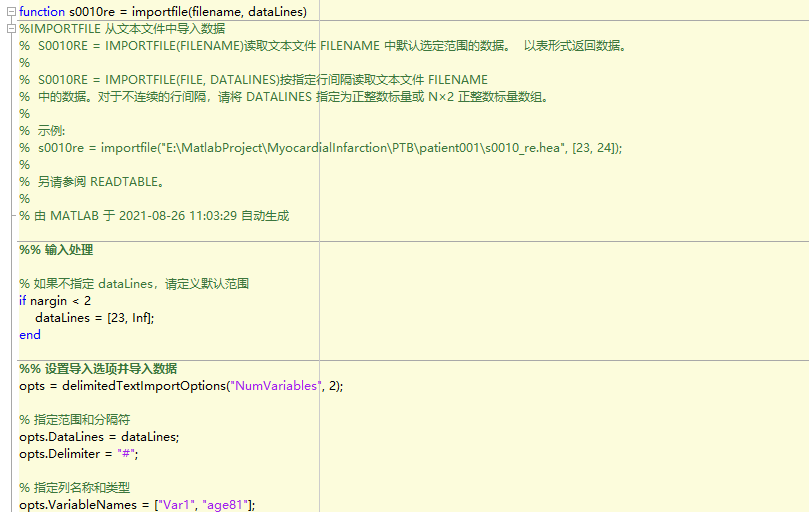The image size is (809, 512).
Task: Click the '% 指定范围和分隔符' comment
Action: tap(75, 420)
